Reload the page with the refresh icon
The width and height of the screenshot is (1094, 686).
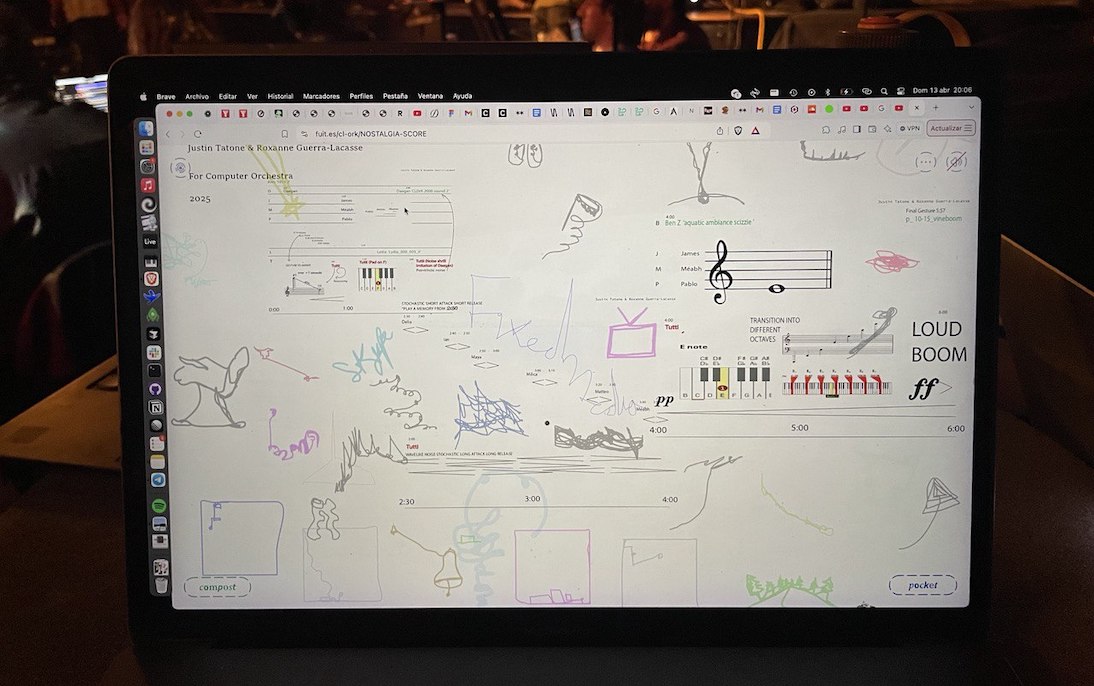pos(198,133)
